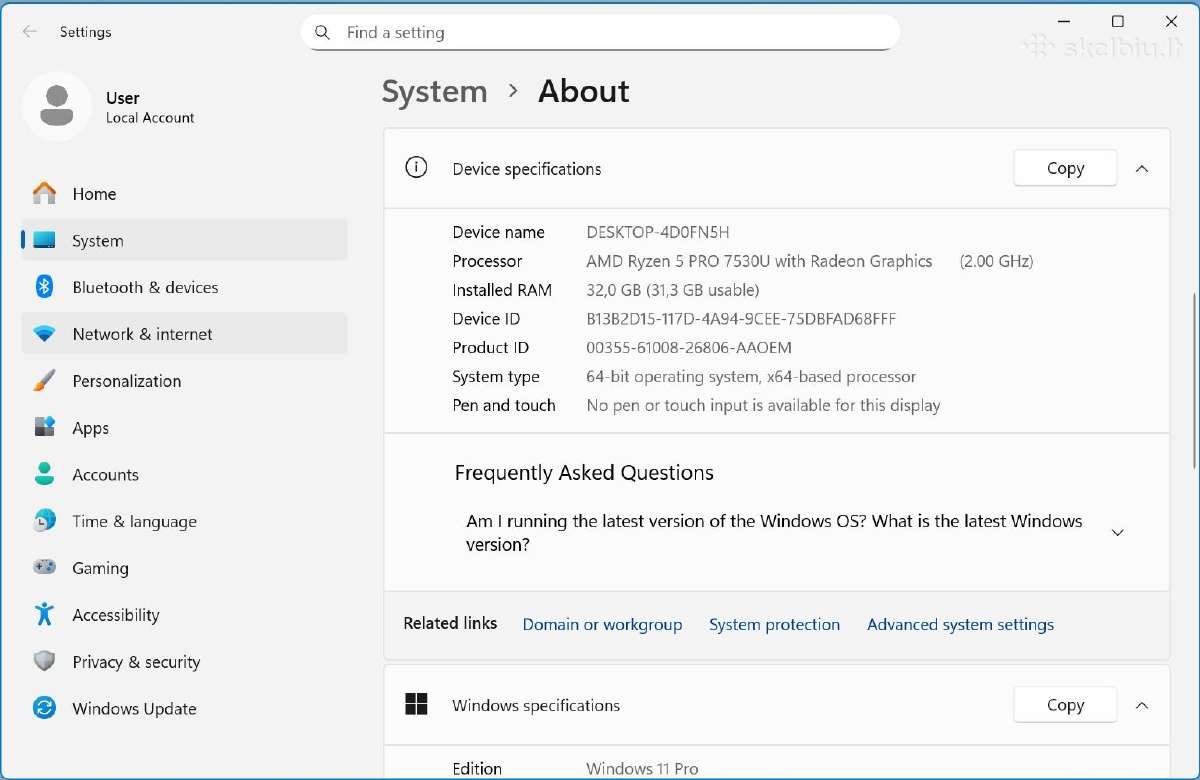The width and height of the screenshot is (1200, 780).
Task: Click System in the breadcrumb
Action: pos(434,91)
